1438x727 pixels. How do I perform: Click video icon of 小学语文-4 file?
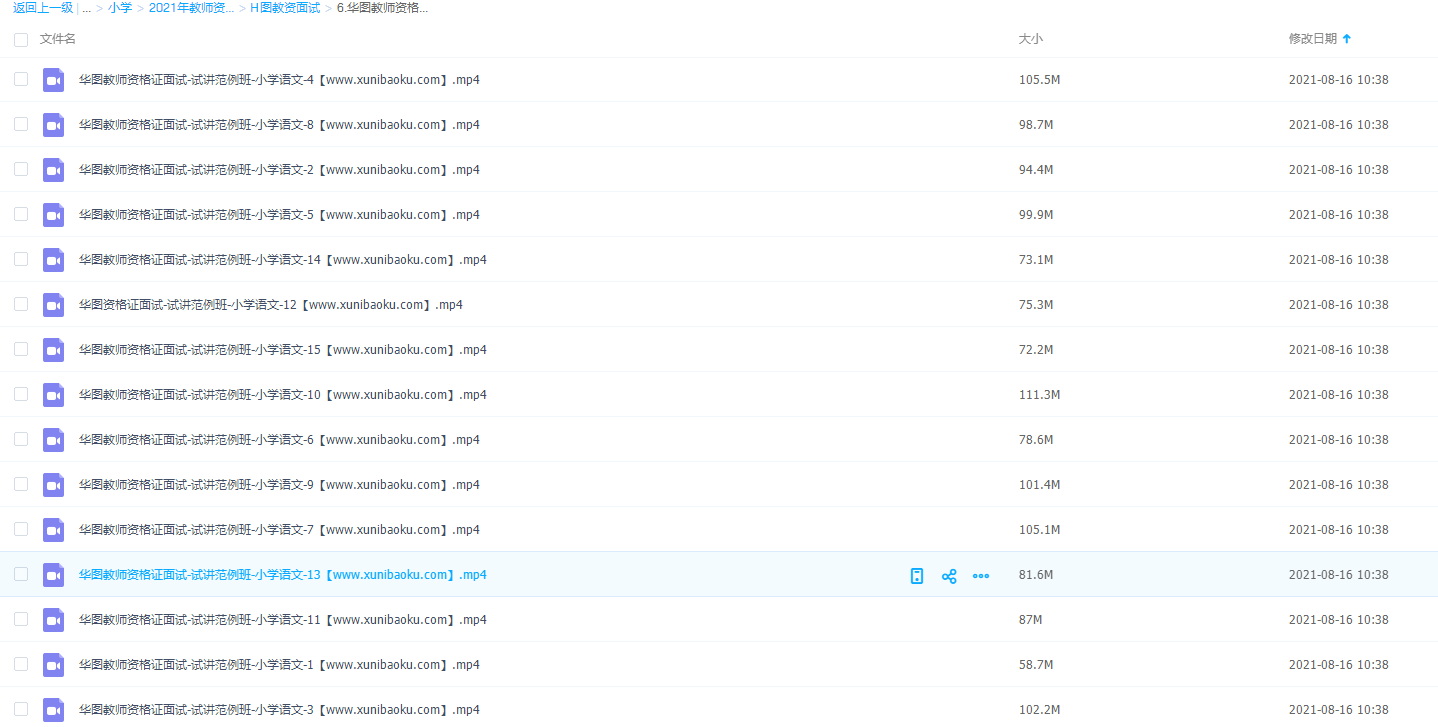[54, 80]
